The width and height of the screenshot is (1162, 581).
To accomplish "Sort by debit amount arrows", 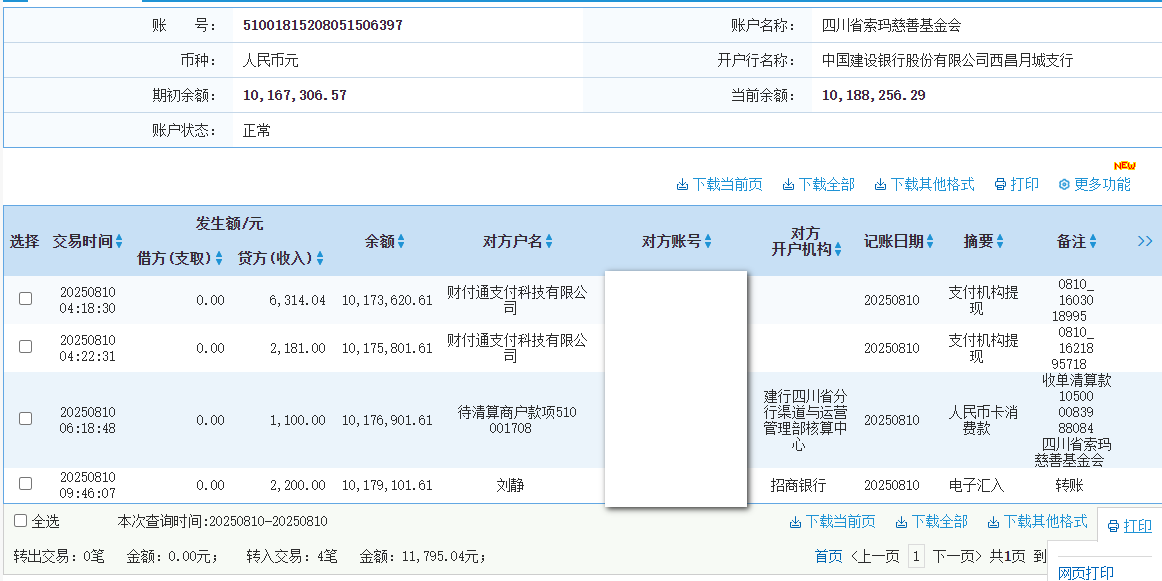I will click(x=219, y=259).
